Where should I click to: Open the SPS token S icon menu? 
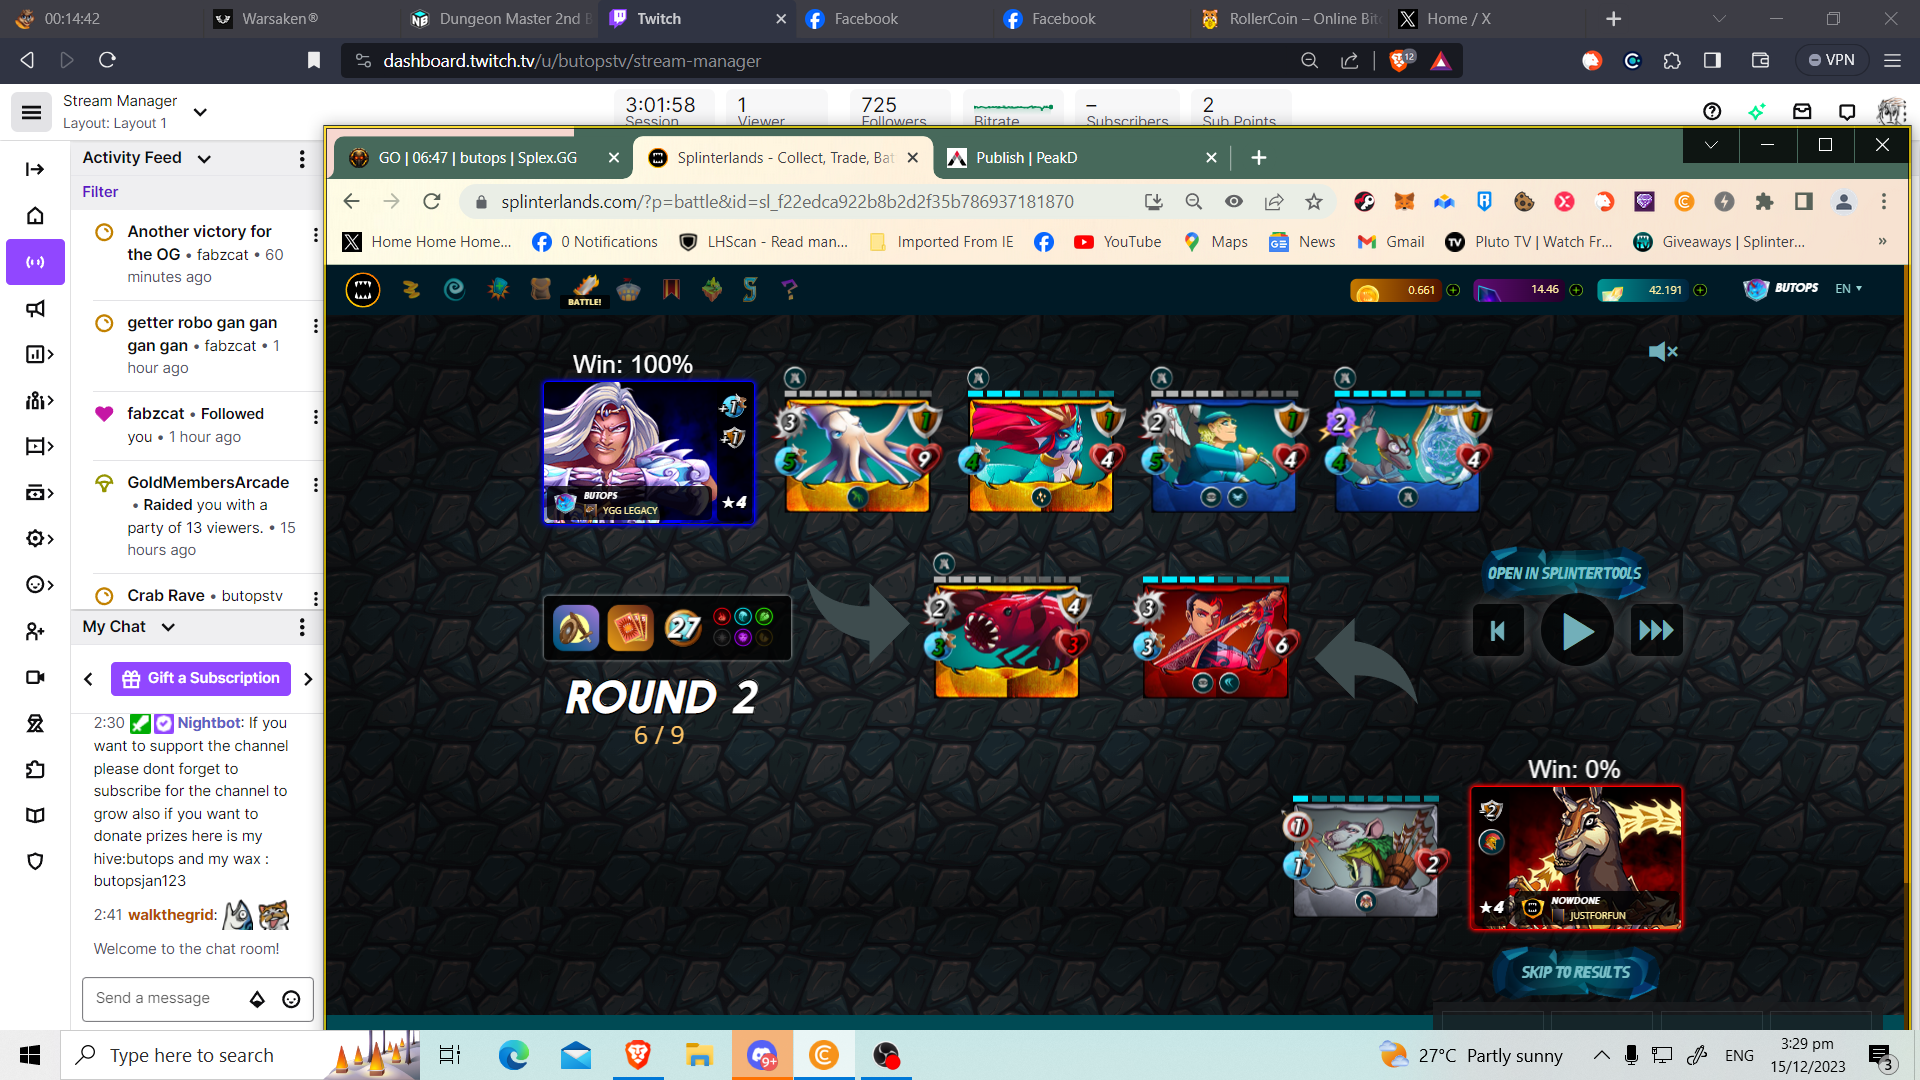click(750, 290)
